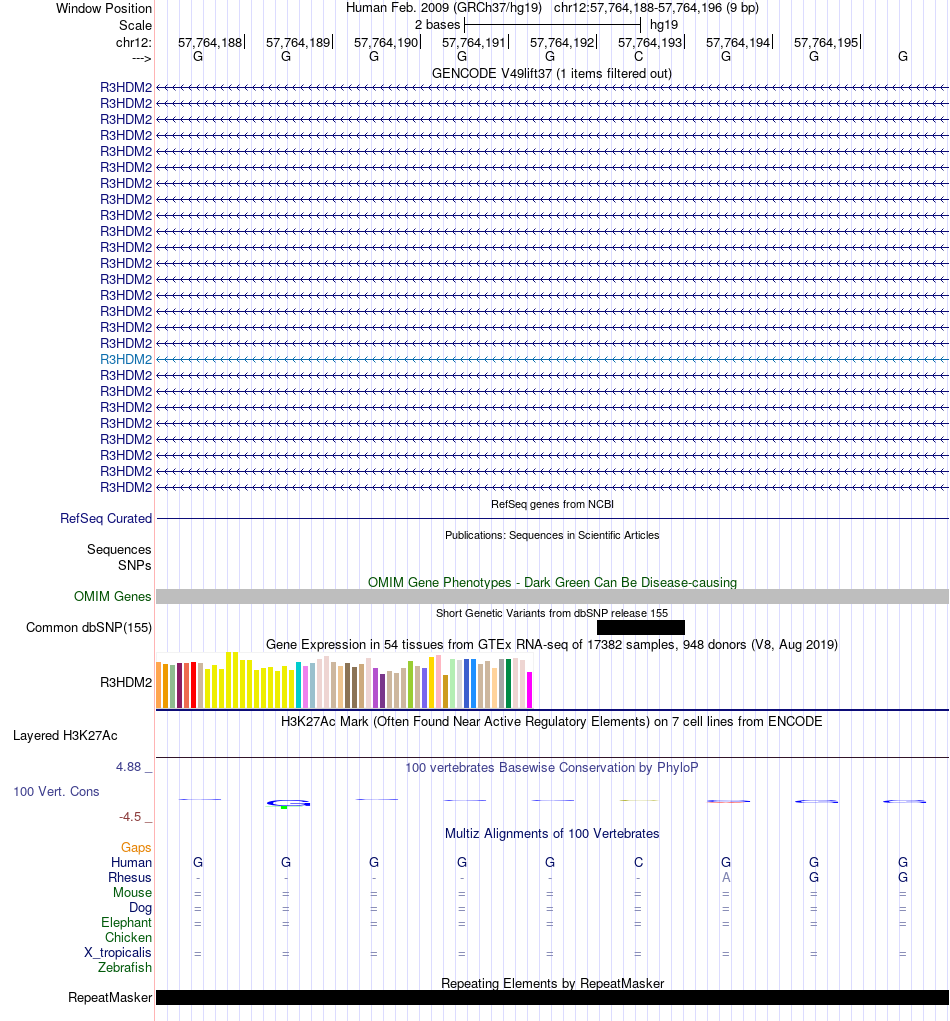Click the 'chr12:' ruler label
The height and width of the screenshot is (1021, 950).
coord(133,43)
